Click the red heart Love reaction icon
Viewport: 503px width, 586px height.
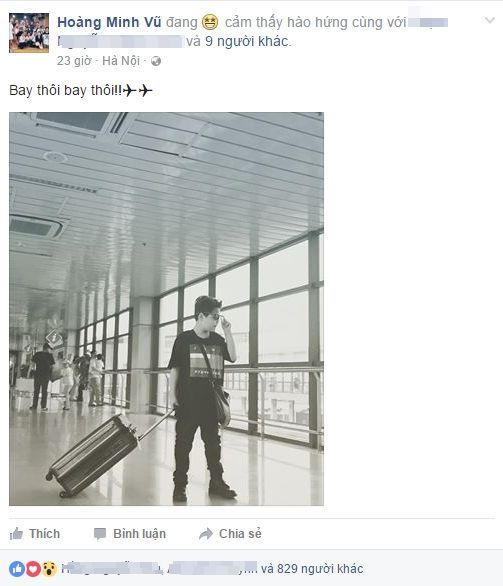33,569
